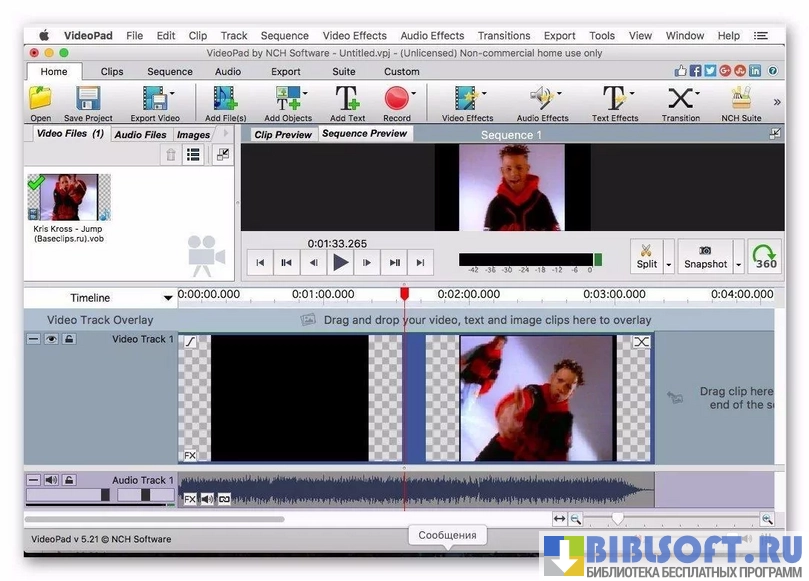This screenshot has width=809, height=581.
Task: Open the NCH Suite toolbar icon
Action: coord(741,102)
